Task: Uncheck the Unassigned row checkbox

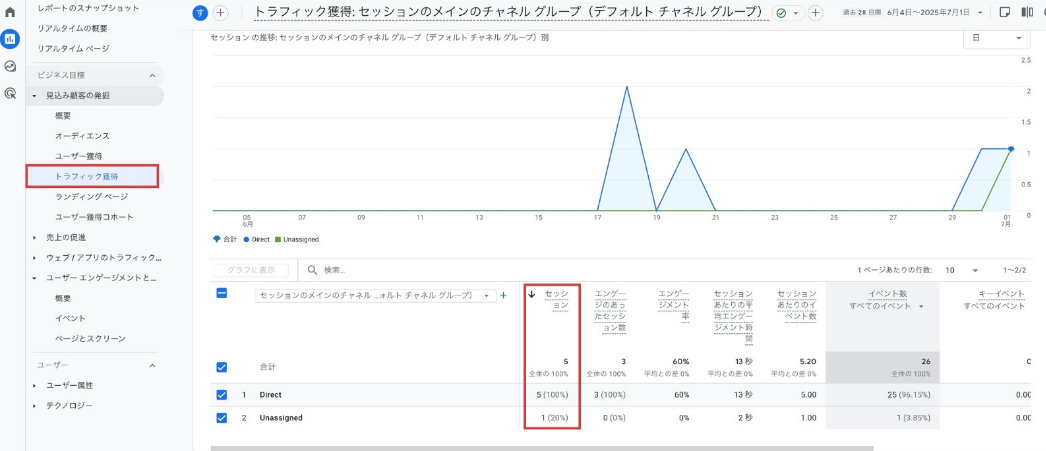Action: coord(222,418)
